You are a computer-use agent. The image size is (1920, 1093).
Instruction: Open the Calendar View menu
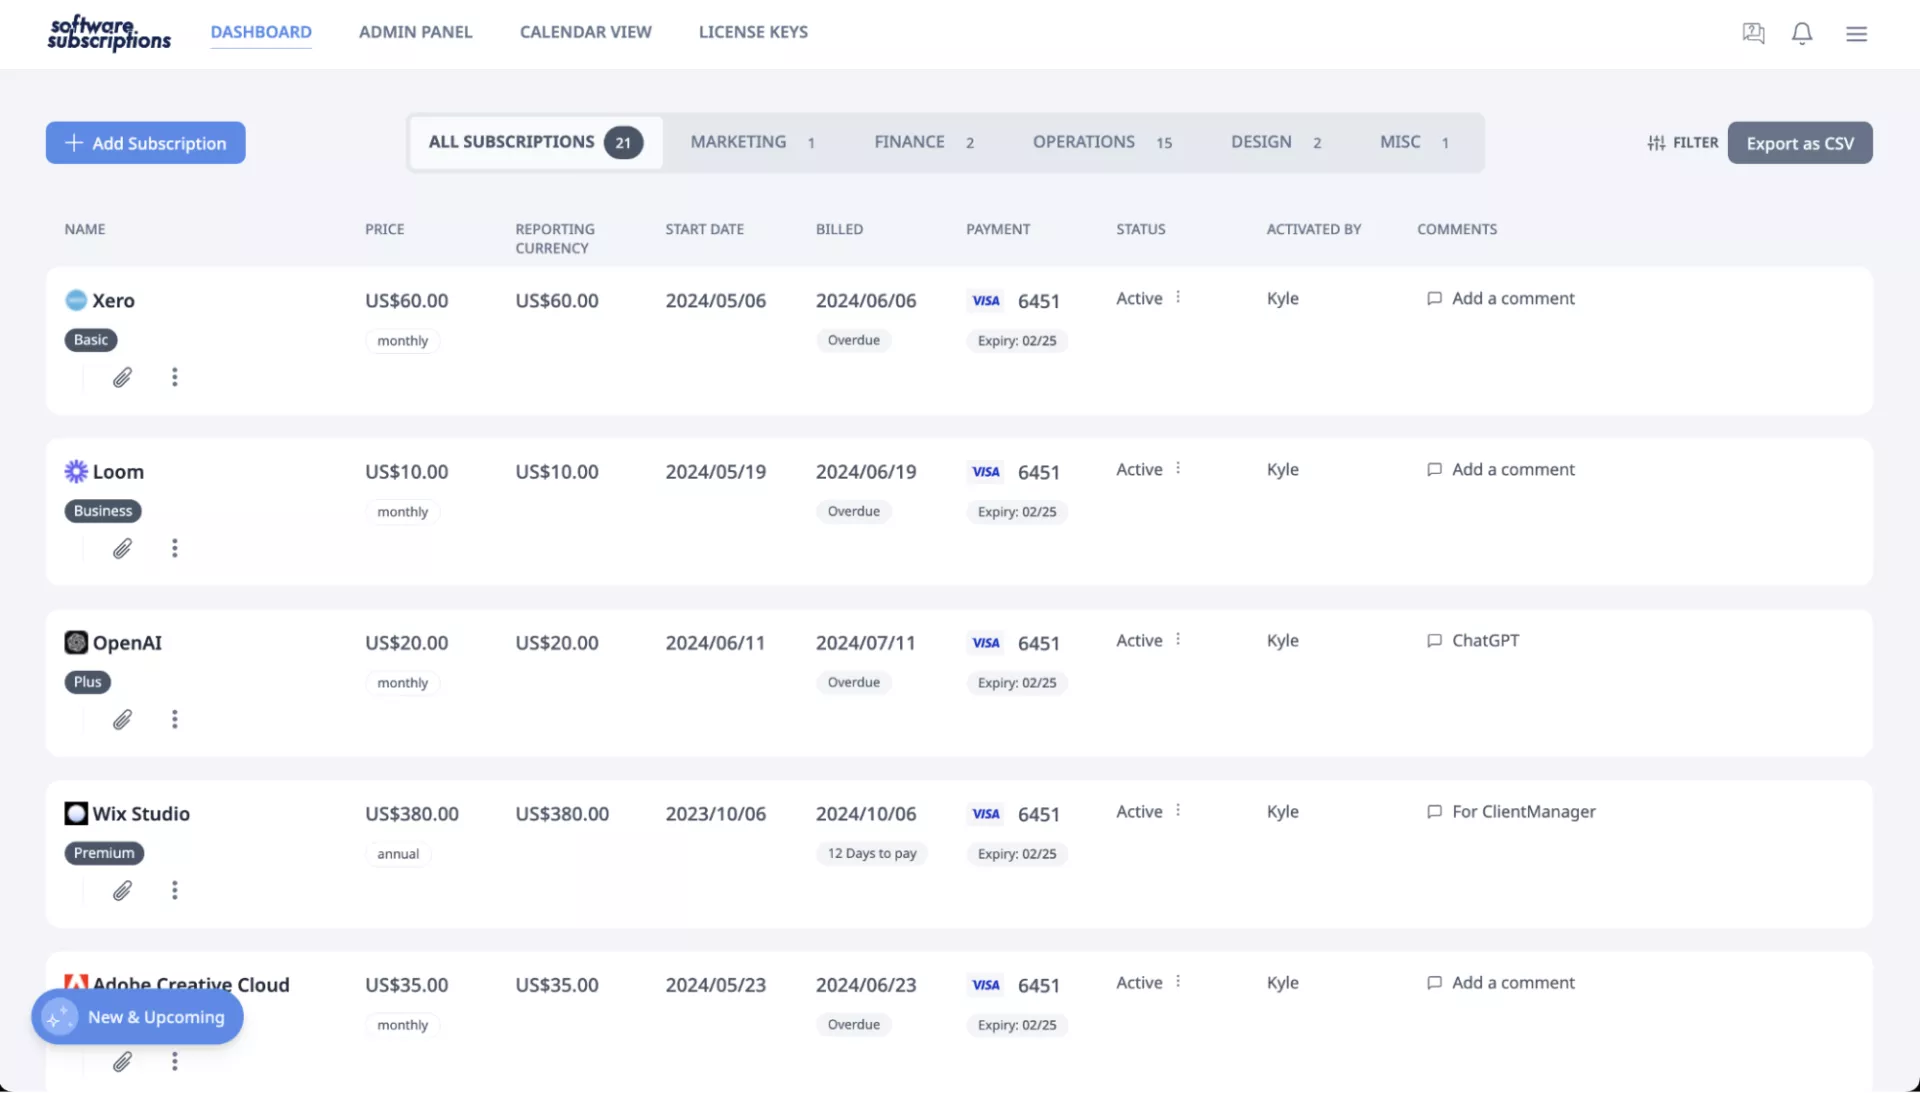(x=585, y=32)
